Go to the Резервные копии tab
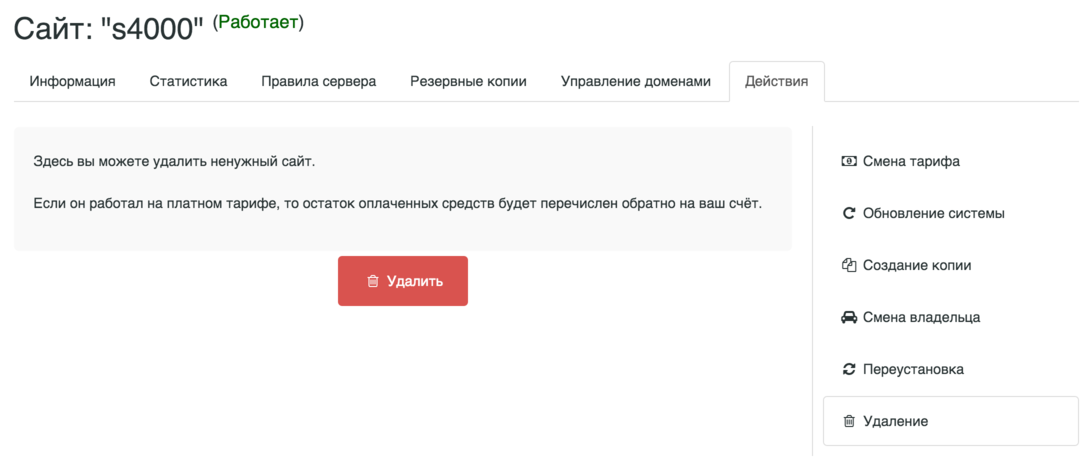 [x=469, y=81]
